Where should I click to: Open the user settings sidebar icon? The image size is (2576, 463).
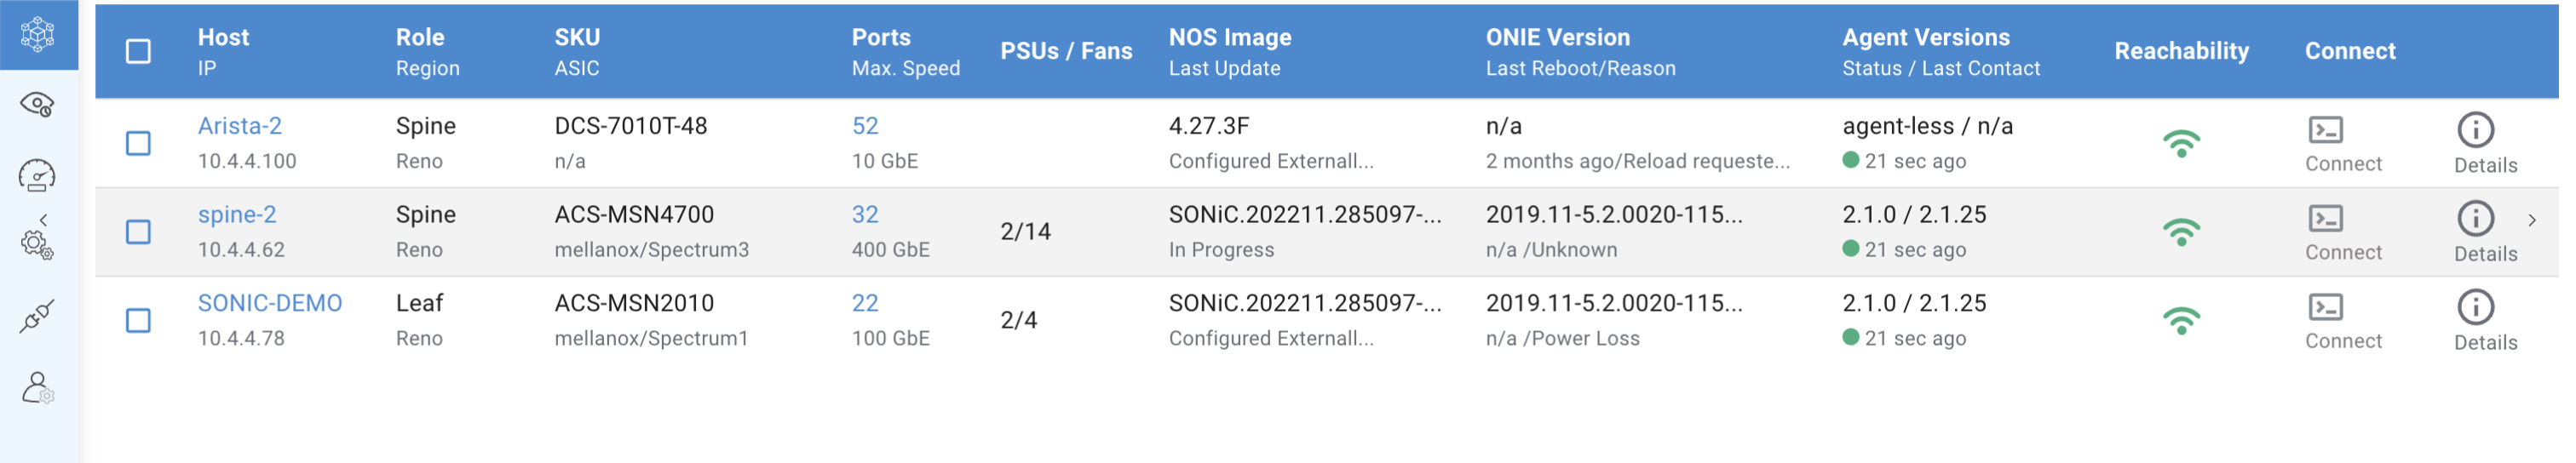pos(38,388)
